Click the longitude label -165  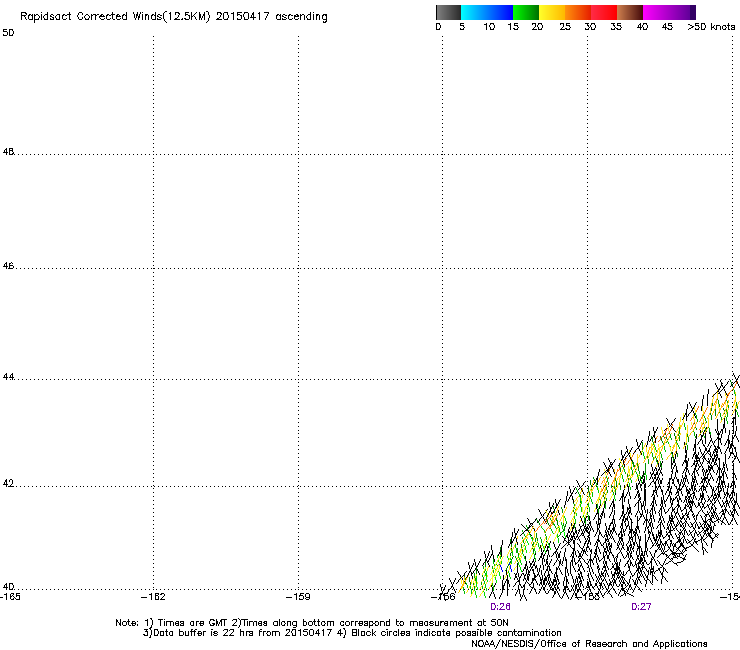[x=10, y=597]
